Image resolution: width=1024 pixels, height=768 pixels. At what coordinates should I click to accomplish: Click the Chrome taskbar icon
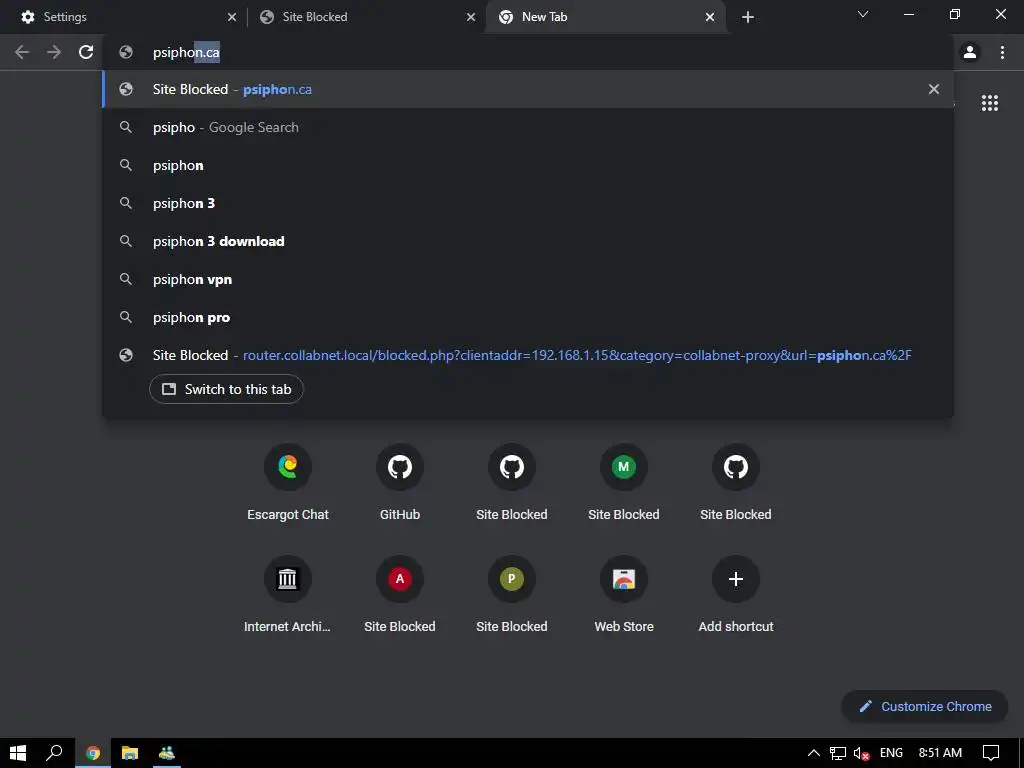93,753
